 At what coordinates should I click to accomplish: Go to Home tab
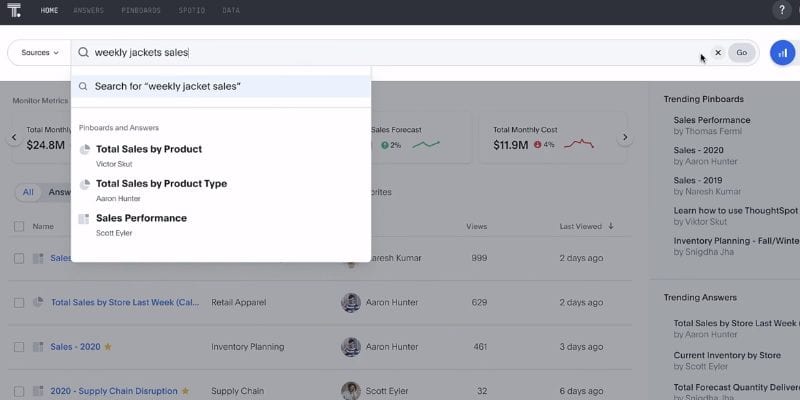pyautogui.click(x=49, y=10)
